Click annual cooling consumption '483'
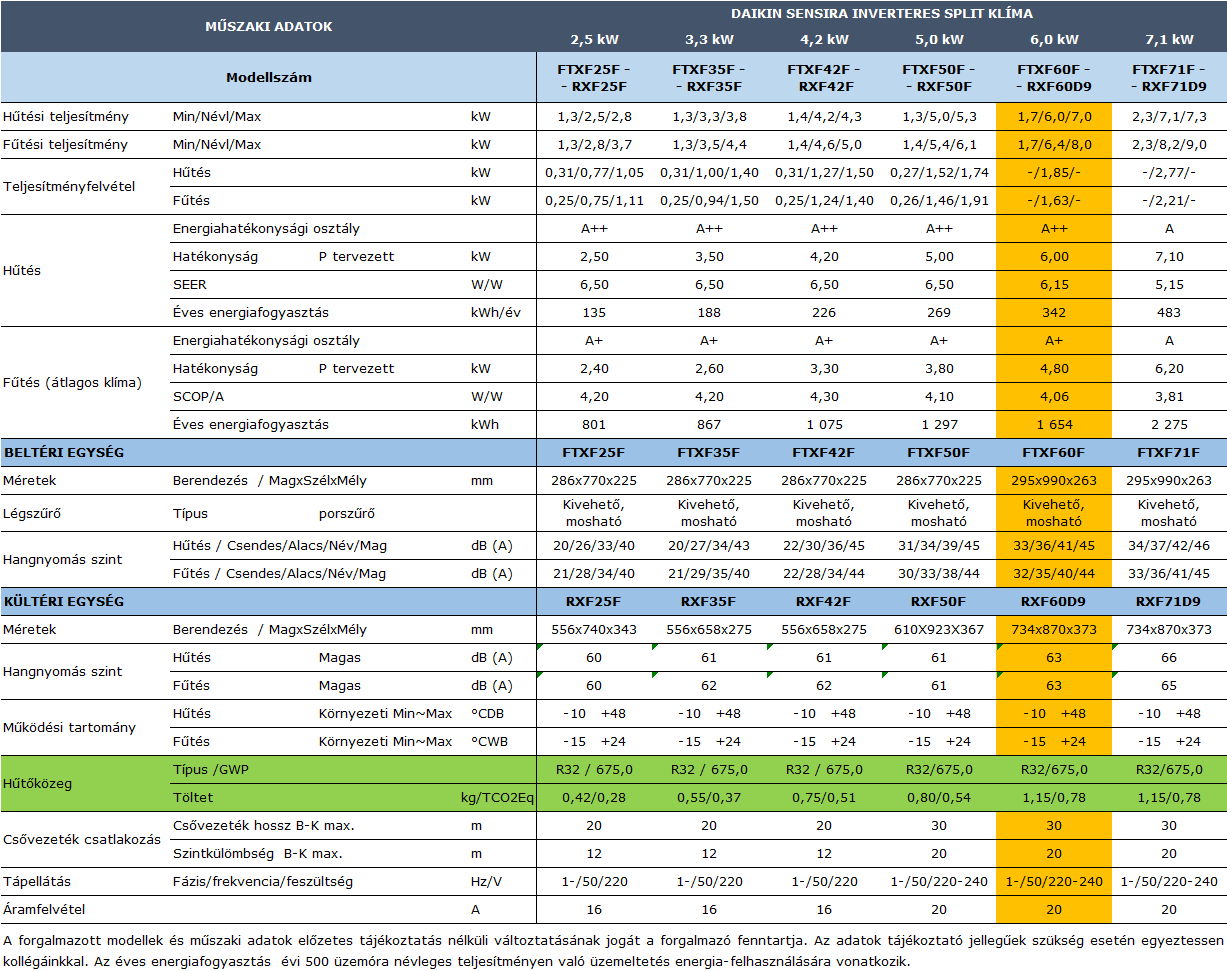 [x=1169, y=312]
